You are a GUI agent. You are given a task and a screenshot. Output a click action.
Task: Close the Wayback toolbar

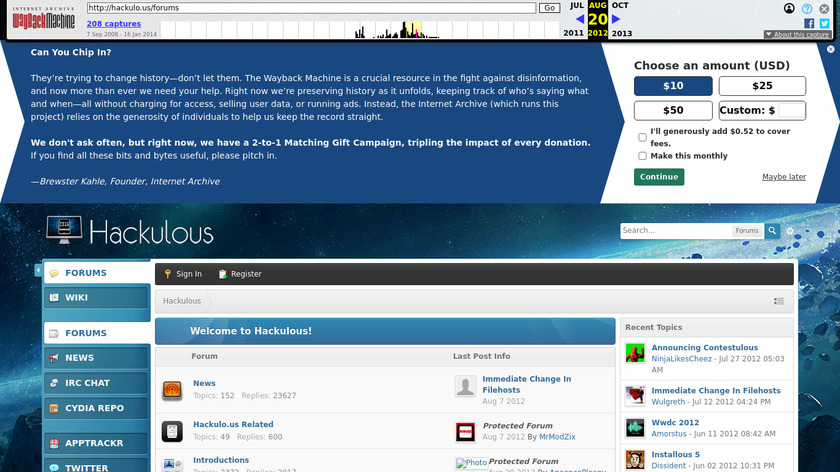[824, 9]
